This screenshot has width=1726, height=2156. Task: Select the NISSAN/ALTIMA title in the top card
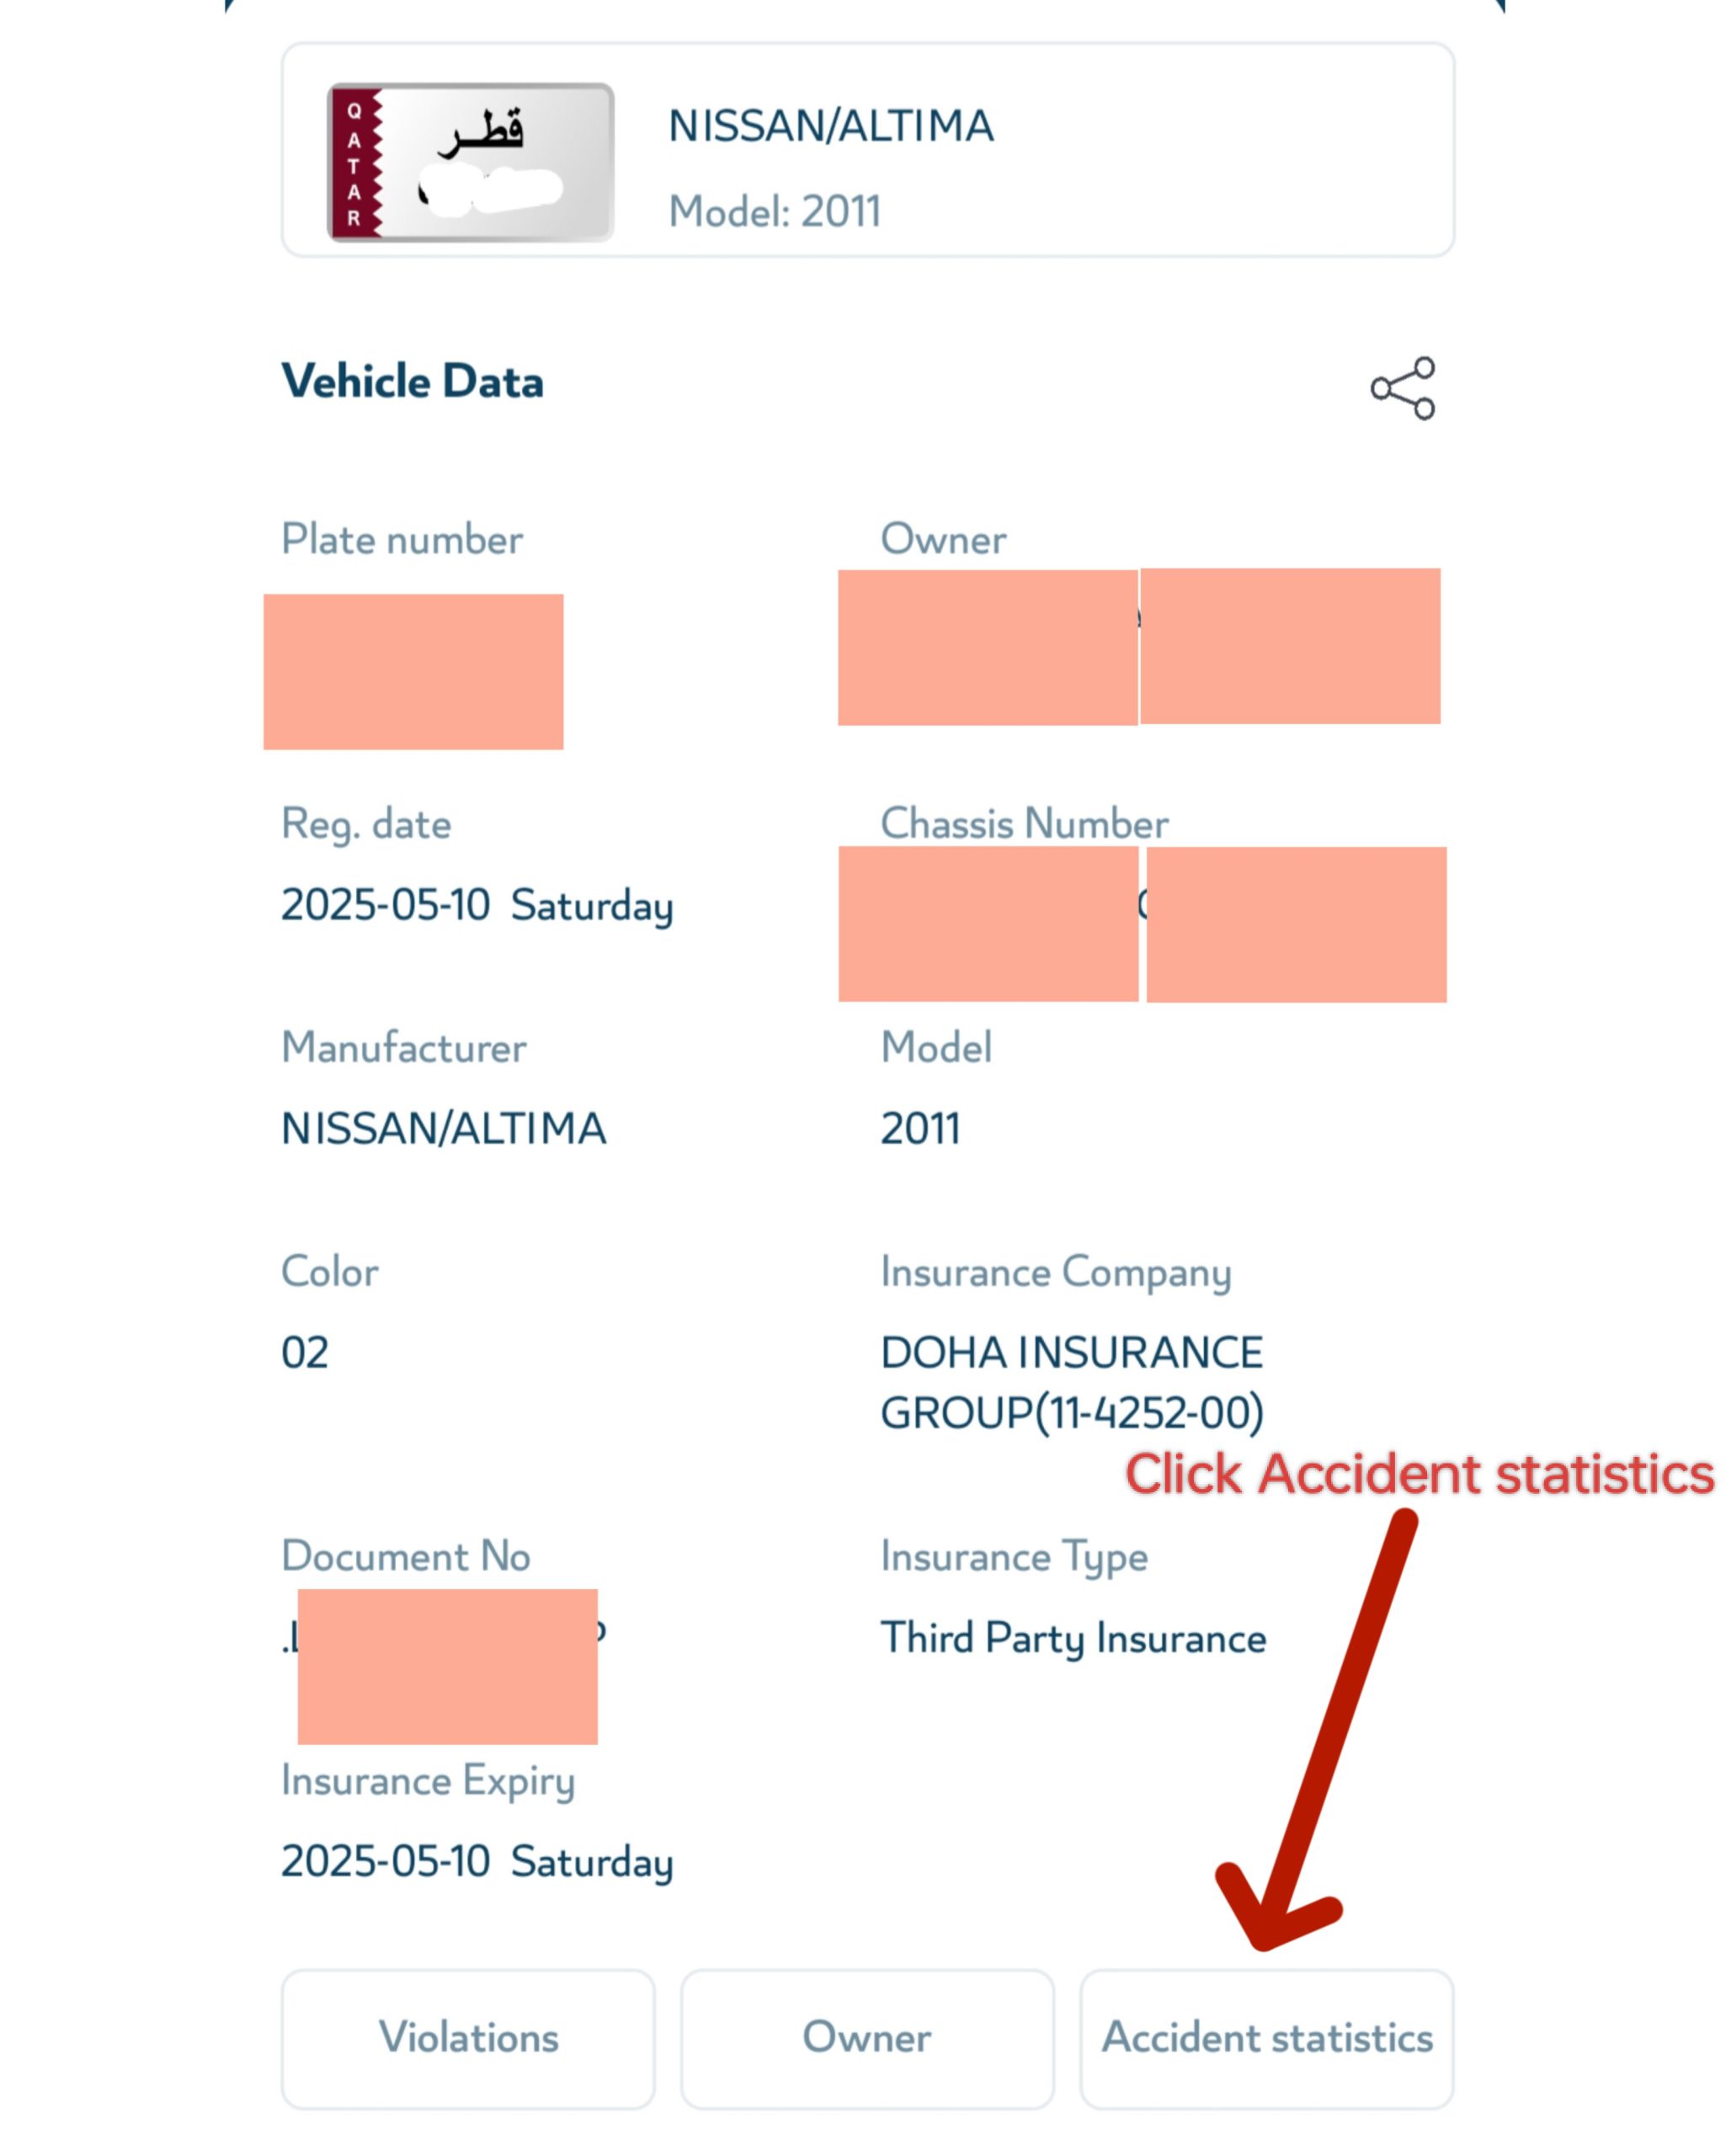(830, 126)
